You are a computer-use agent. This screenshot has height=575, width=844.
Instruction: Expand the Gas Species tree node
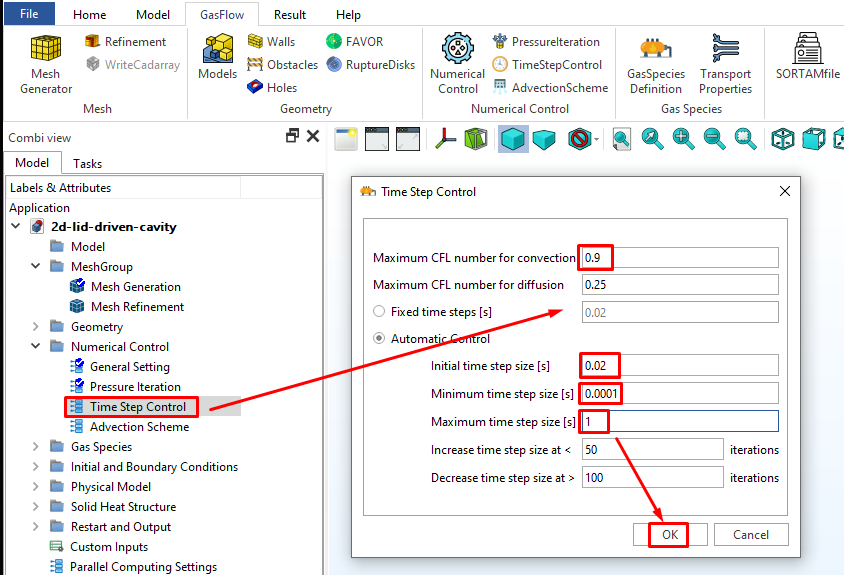point(36,447)
